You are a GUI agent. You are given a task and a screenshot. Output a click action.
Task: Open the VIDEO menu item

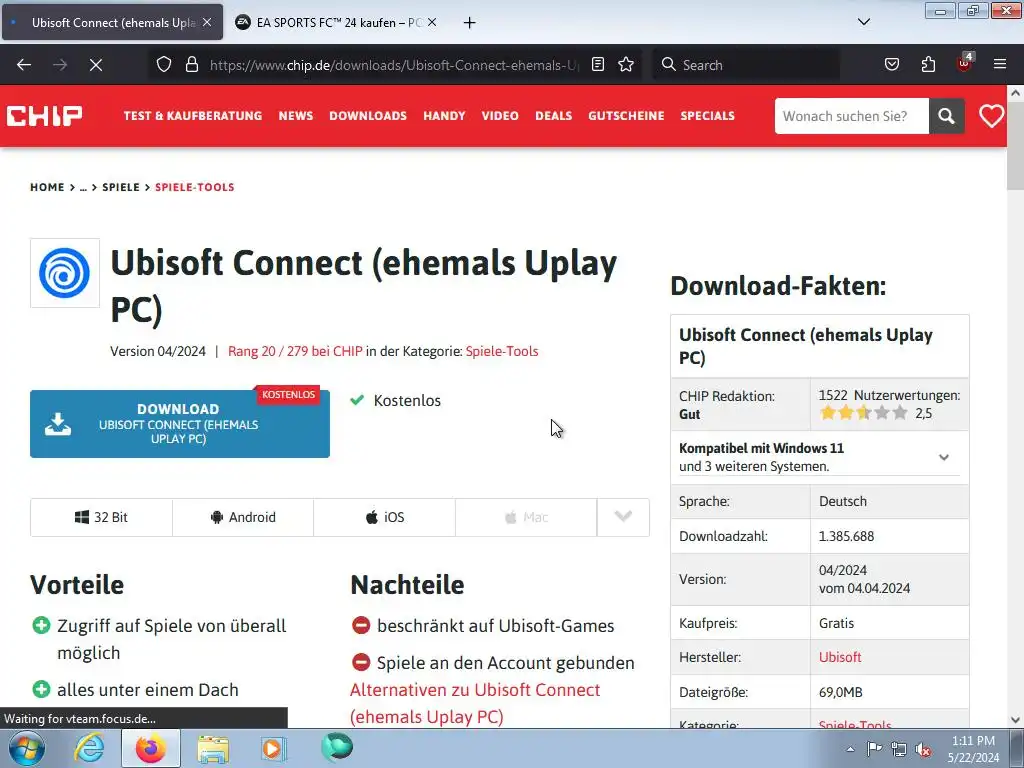[x=500, y=116]
